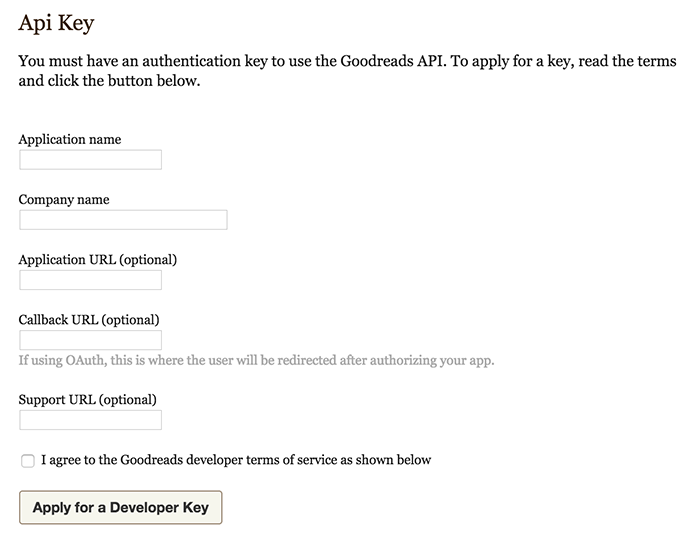
Task: Click the Support URL input box
Action: (90, 420)
